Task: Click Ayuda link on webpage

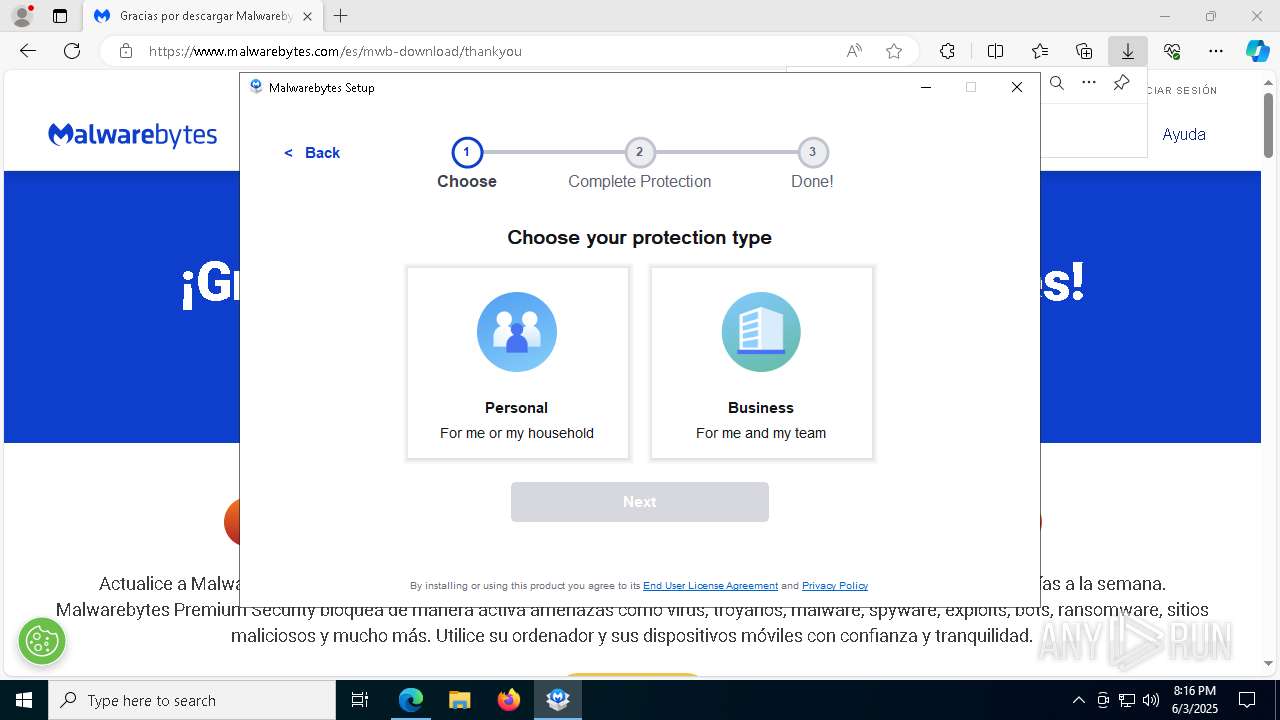Action: pyautogui.click(x=1184, y=134)
